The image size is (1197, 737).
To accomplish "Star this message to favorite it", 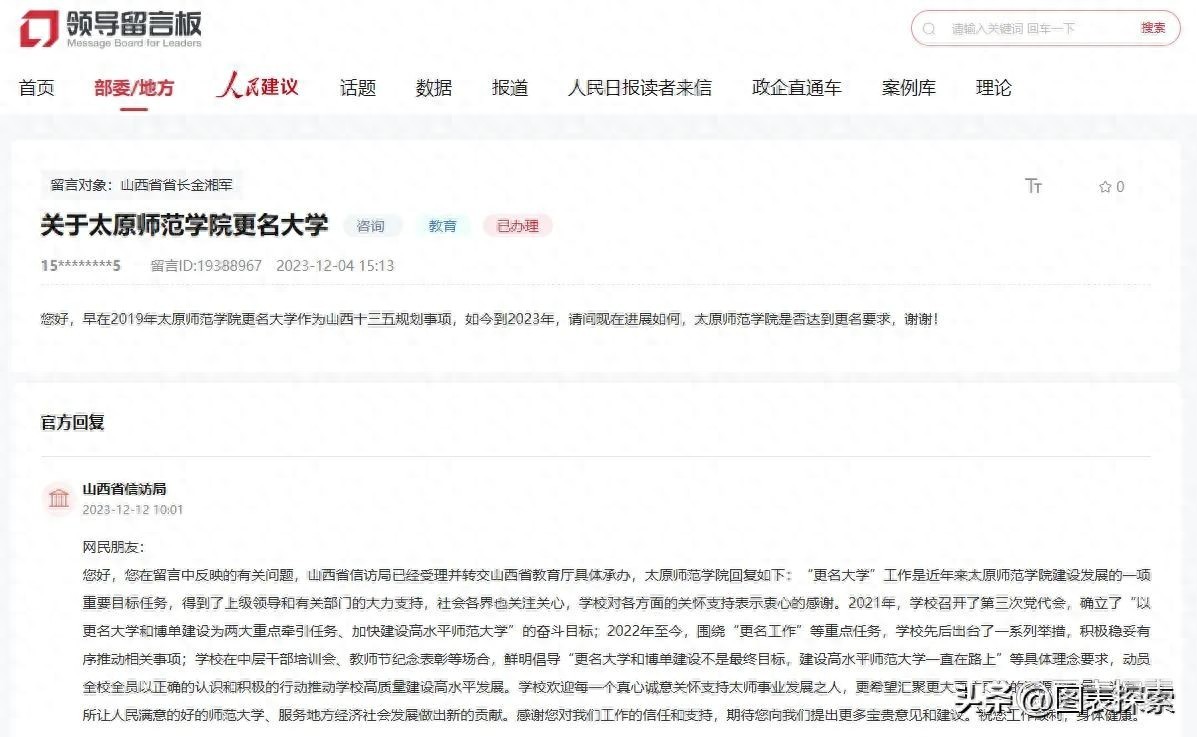I will pos(1105,187).
